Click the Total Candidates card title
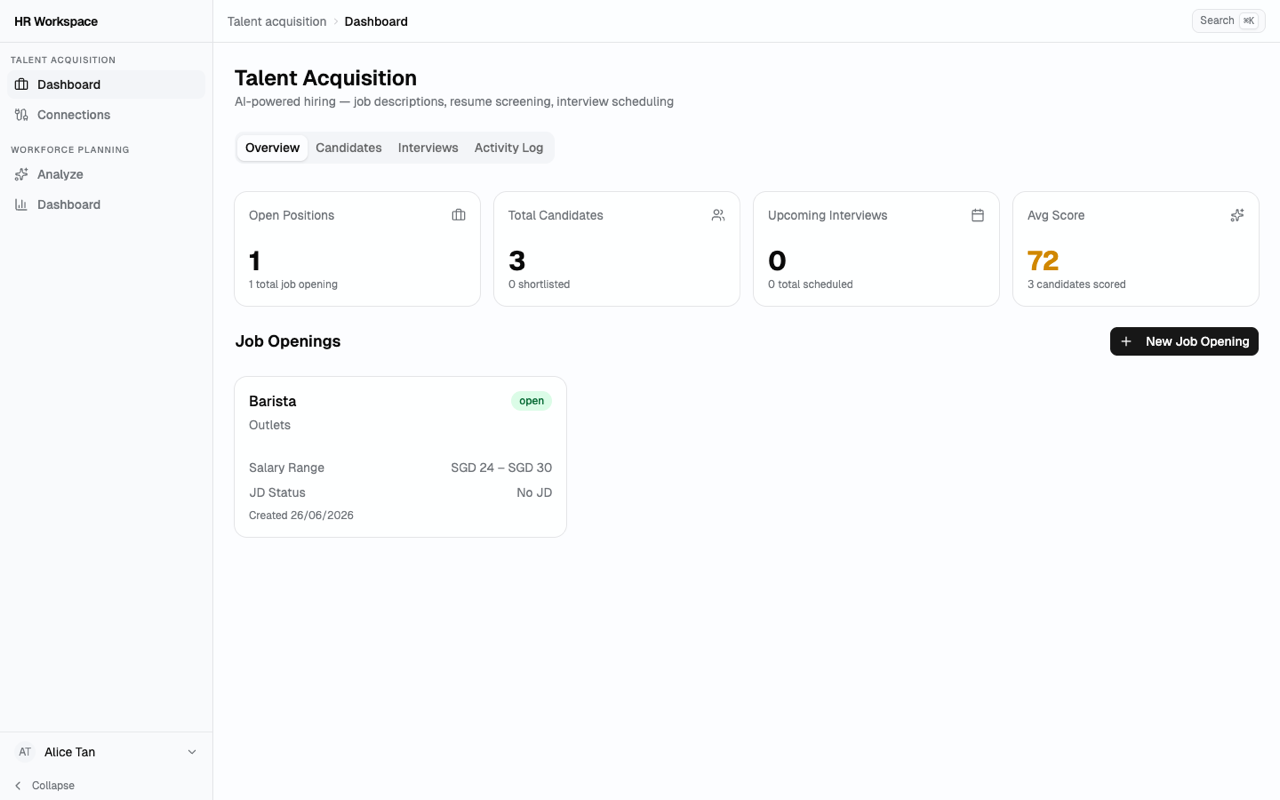Screen dimensions: 1280x800 pyautogui.click(x=556, y=215)
